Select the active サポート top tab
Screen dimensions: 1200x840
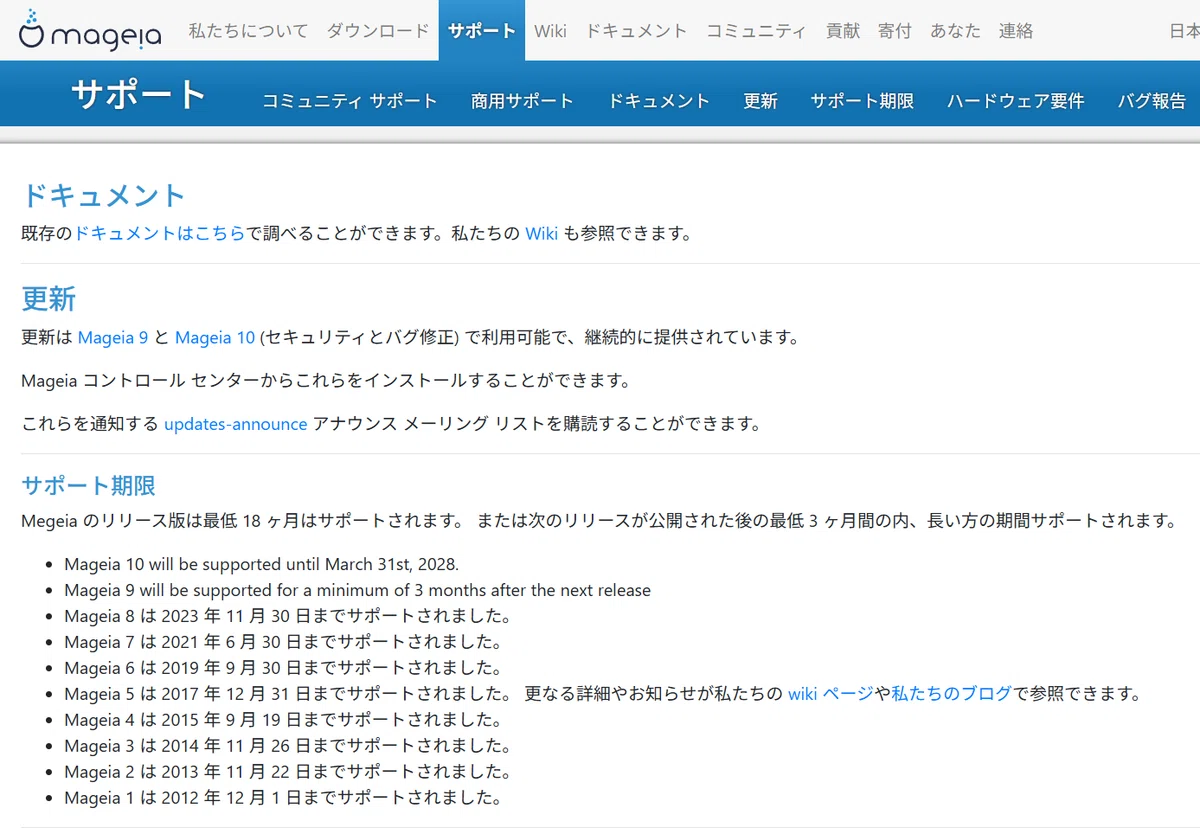click(482, 31)
